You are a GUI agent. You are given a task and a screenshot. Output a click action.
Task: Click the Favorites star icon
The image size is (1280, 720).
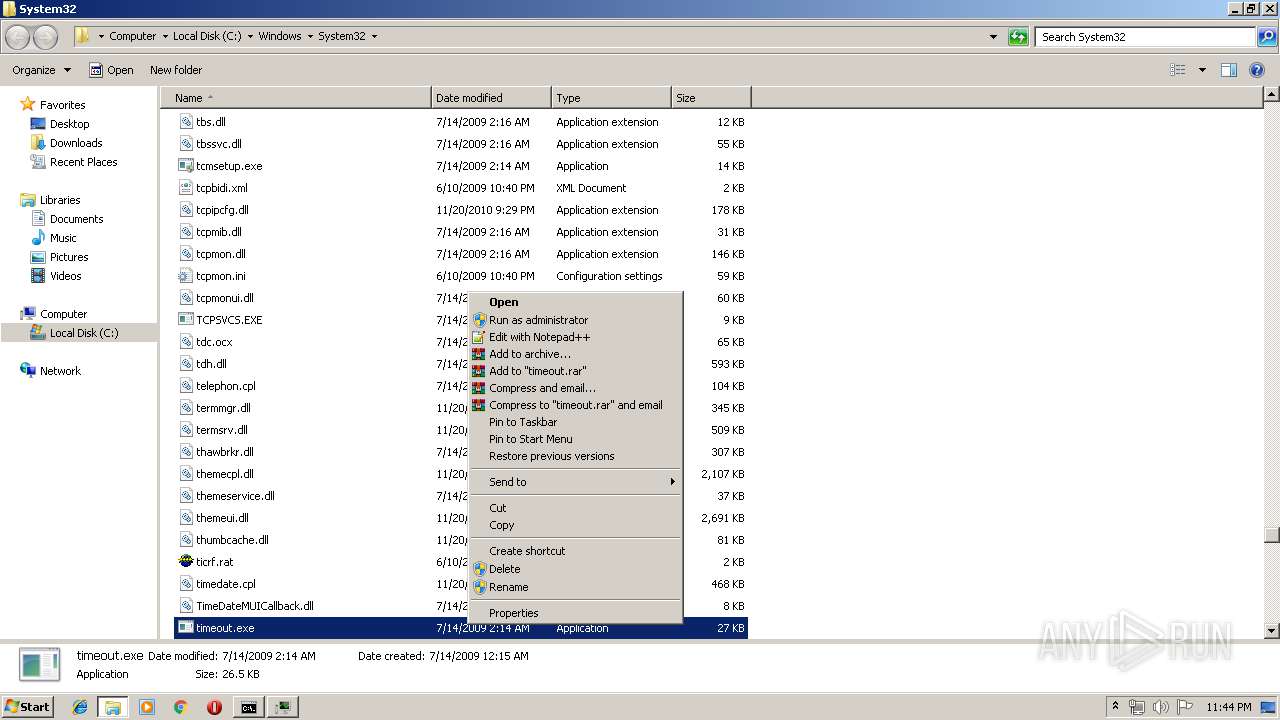click(27, 104)
